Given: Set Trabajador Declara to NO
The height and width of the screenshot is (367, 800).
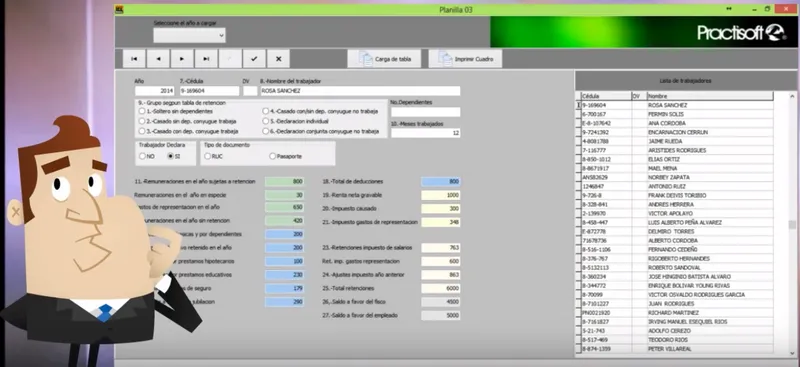Looking at the screenshot, I should (x=146, y=156).
